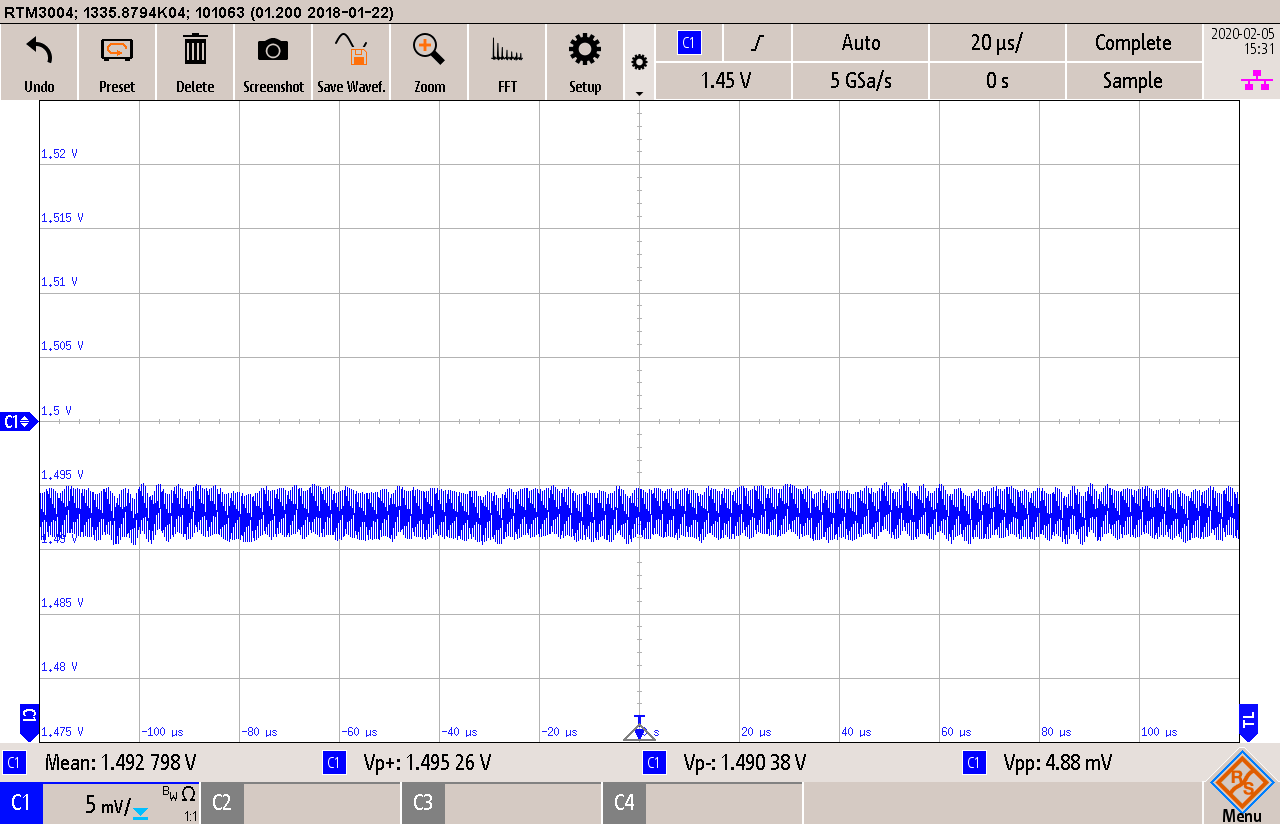This screenshot has width=1280, height=824.
Task: Click the Preset toolbar icon
Action: pyautogui.click(x=117, y=62)
